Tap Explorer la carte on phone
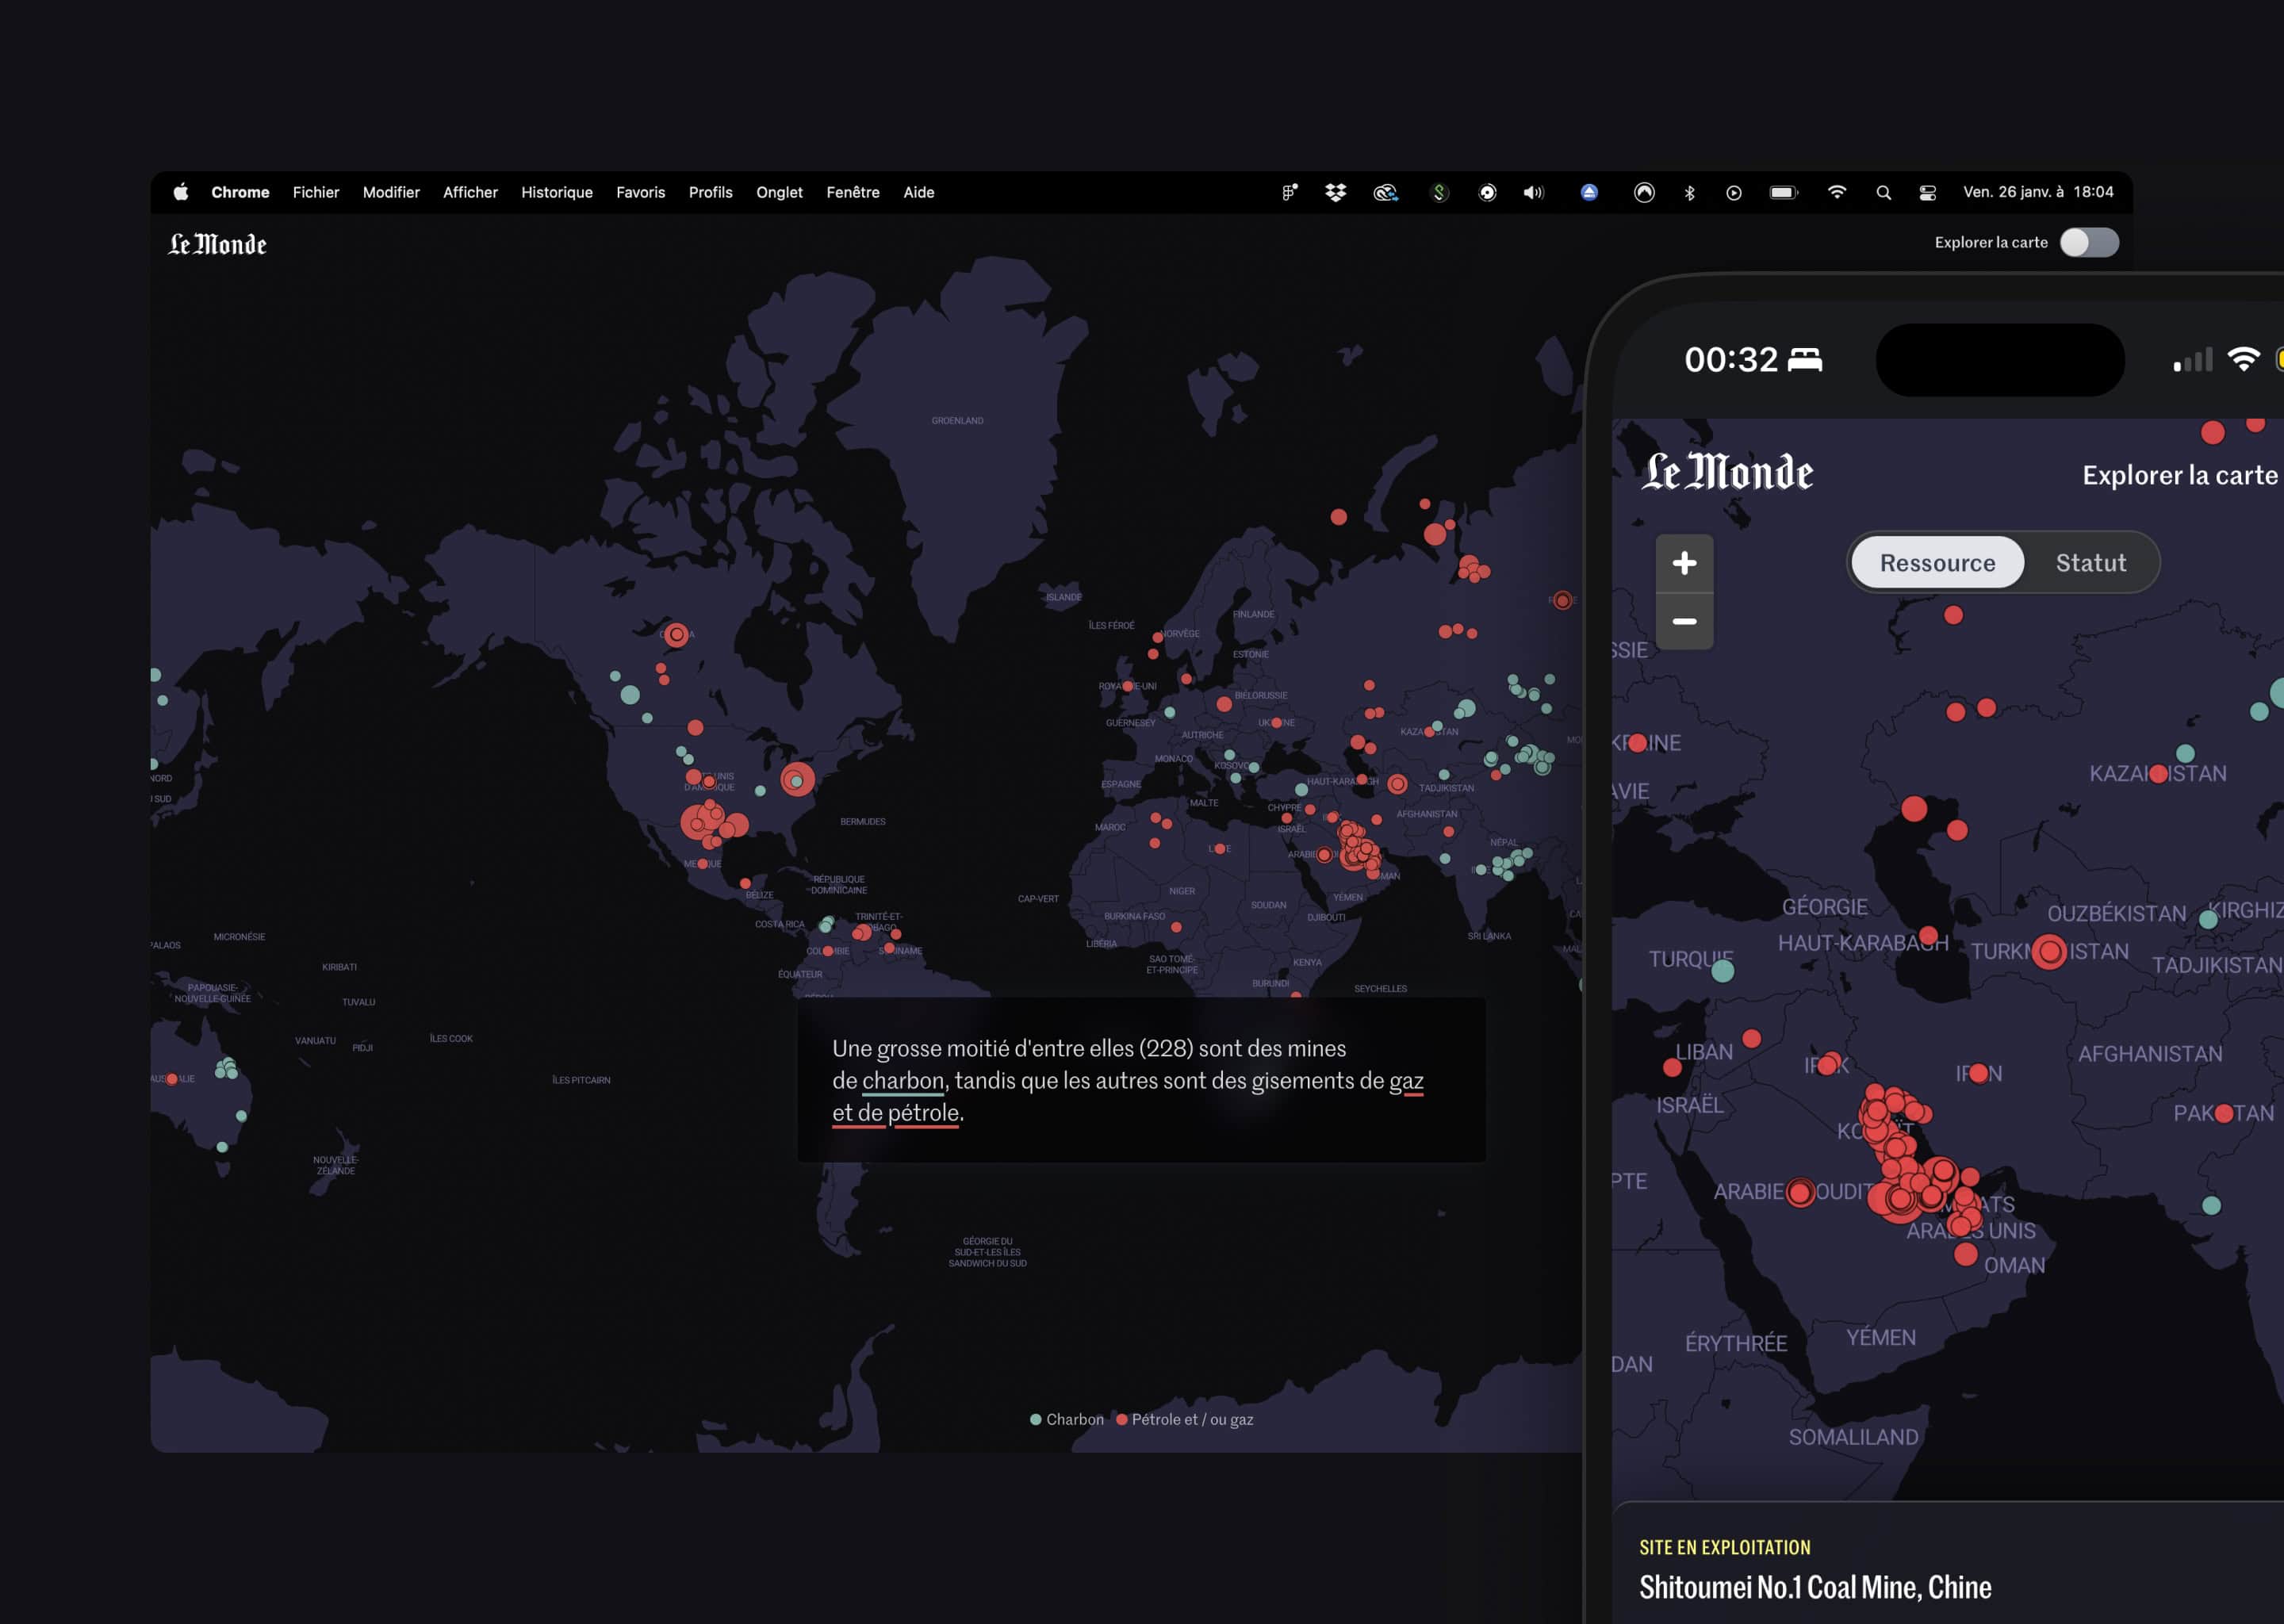Image resolution: width=2284 pixels, height=1624 pixels. click(2179, 475)
